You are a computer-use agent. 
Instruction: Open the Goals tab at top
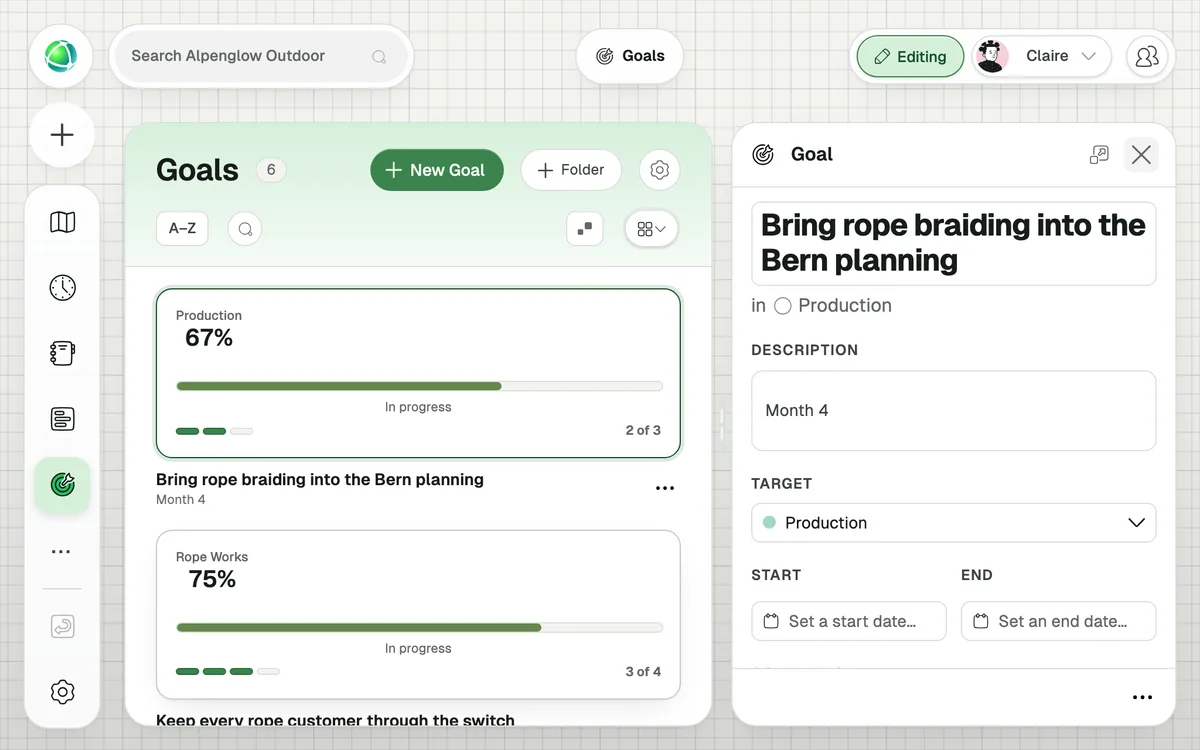click(630, 56)
